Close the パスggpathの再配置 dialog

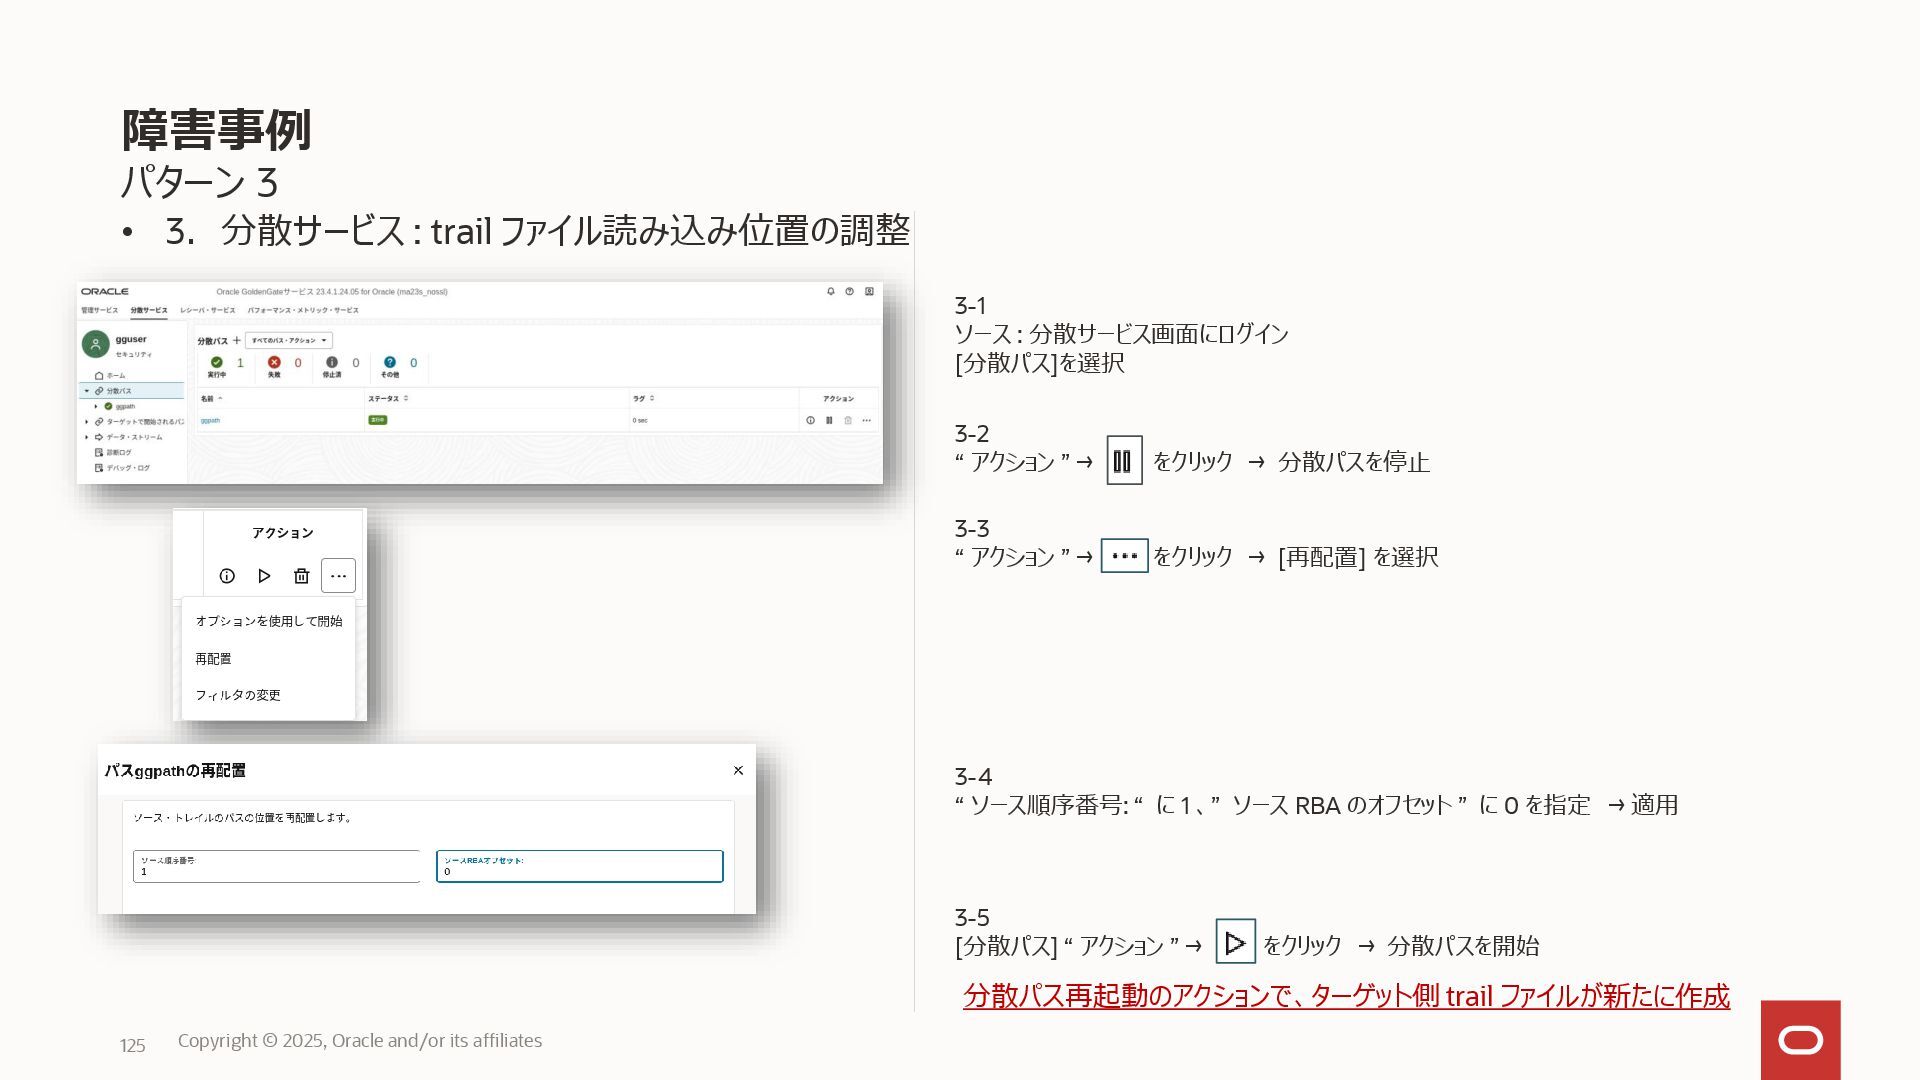click(x=738, y=770)
